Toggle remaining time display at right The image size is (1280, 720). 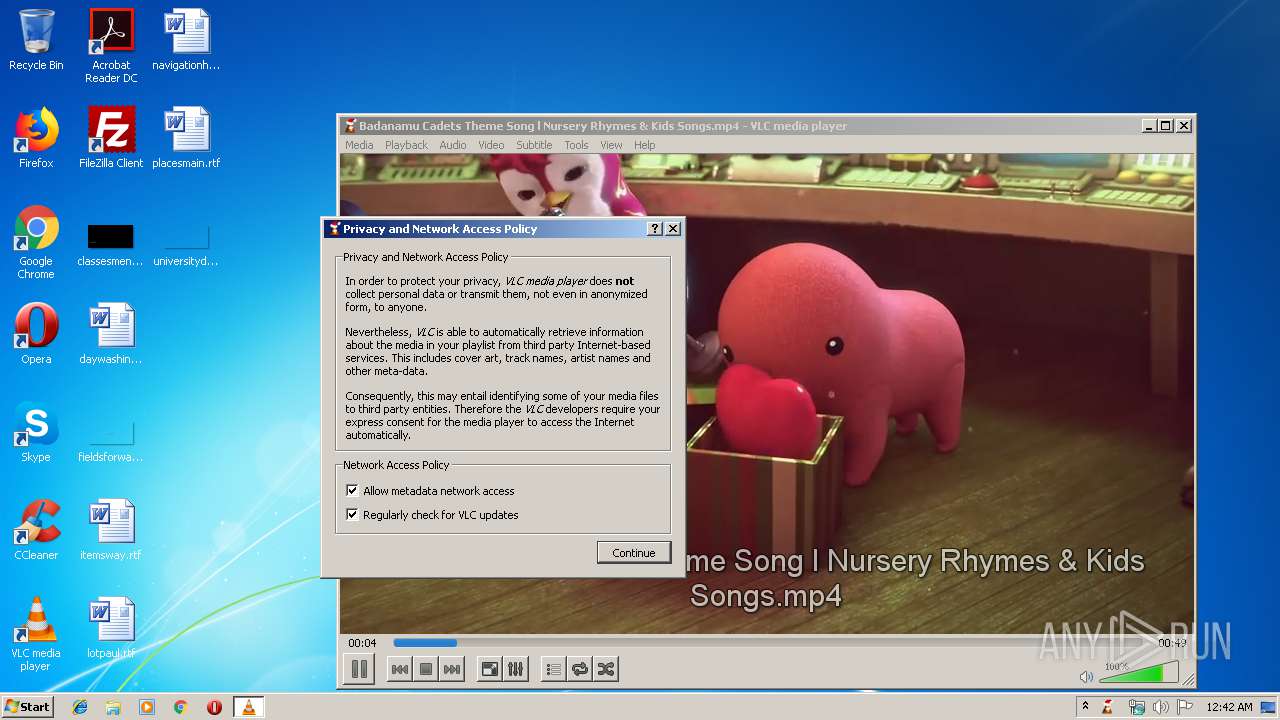click(x=1171, y=643)
